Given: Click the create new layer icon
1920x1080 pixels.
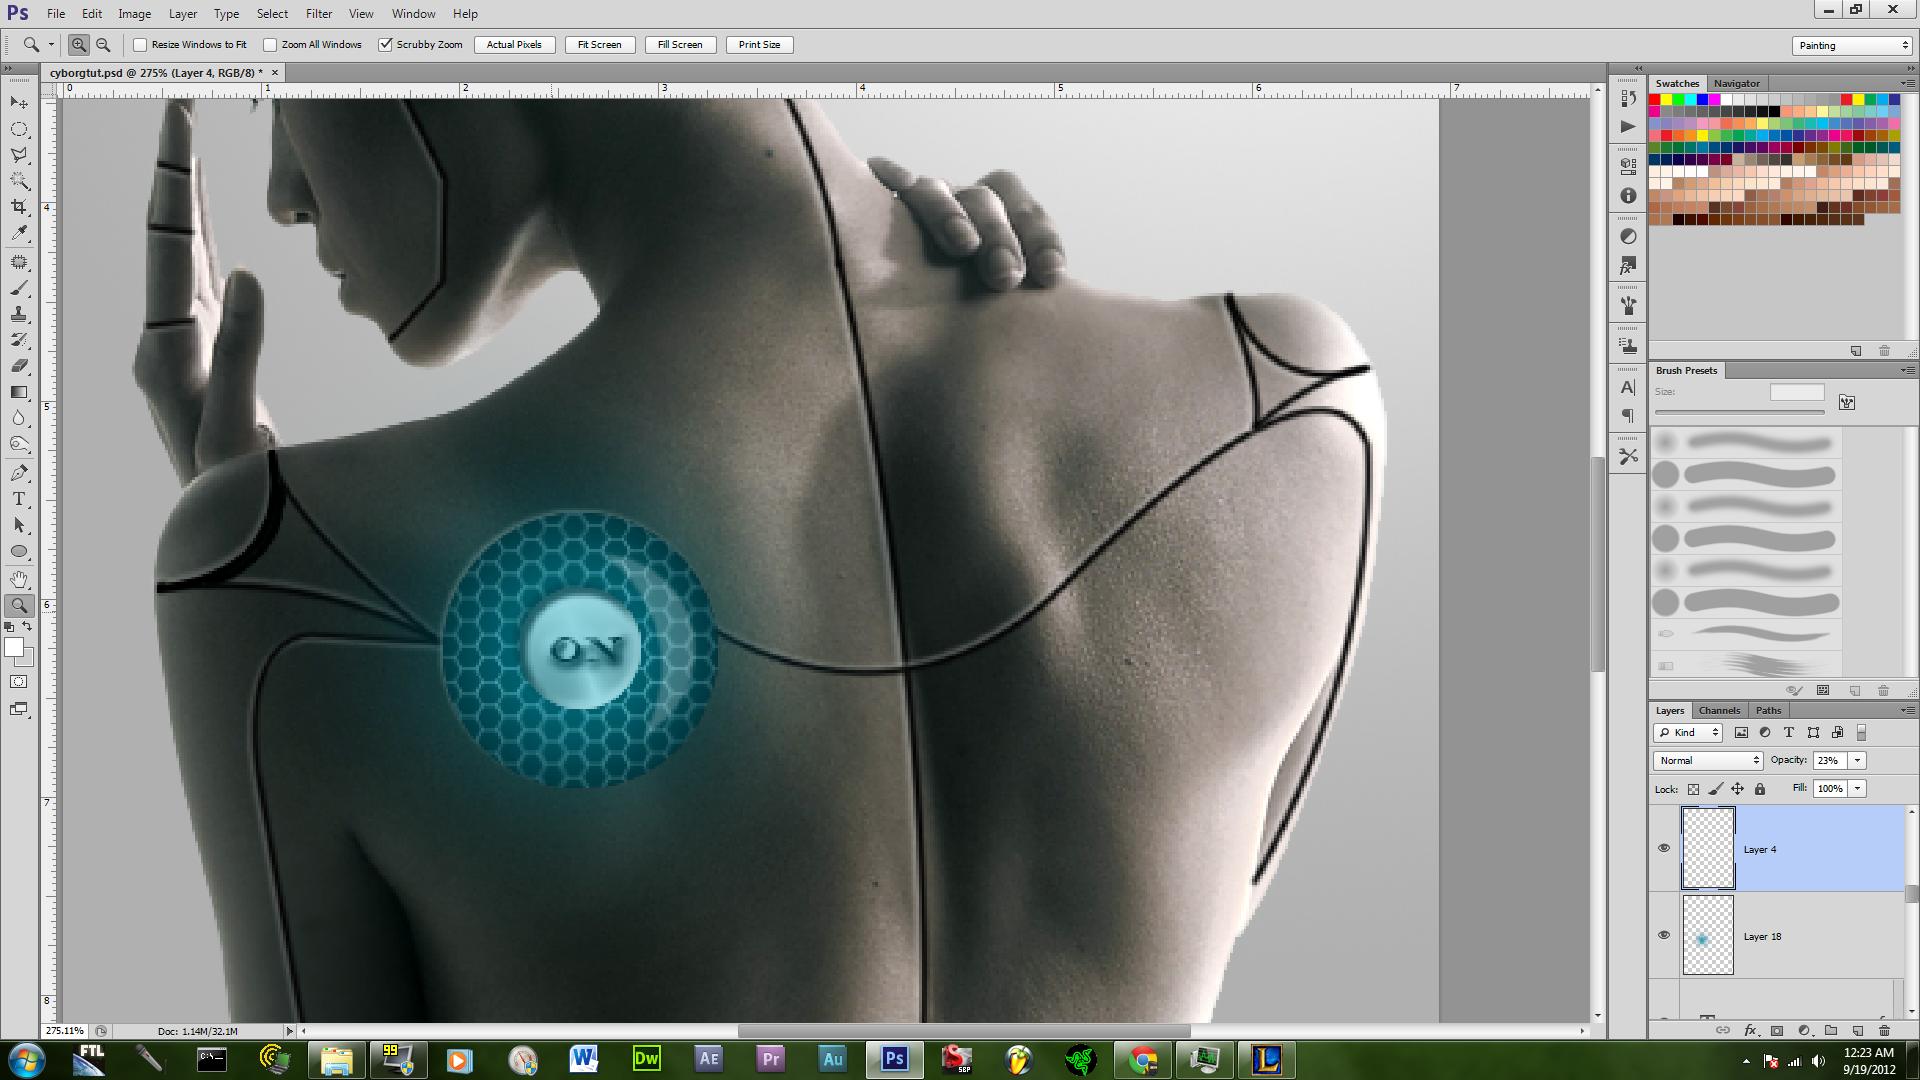Looking at the screenshot, I should [1857, 1030].
